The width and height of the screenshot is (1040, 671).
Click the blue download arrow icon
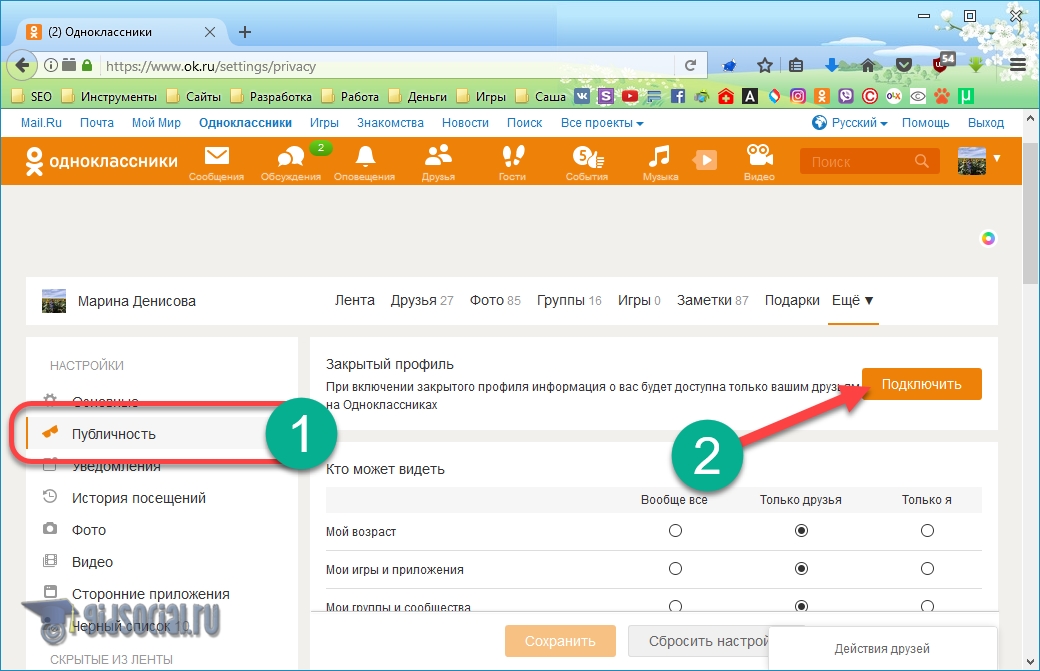pos(832,65)
